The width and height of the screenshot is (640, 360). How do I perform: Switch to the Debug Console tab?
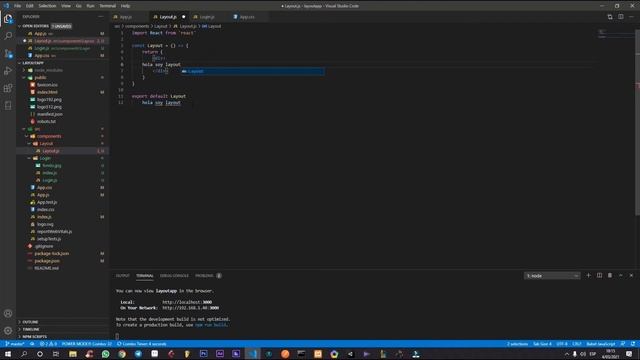point(174,276)
